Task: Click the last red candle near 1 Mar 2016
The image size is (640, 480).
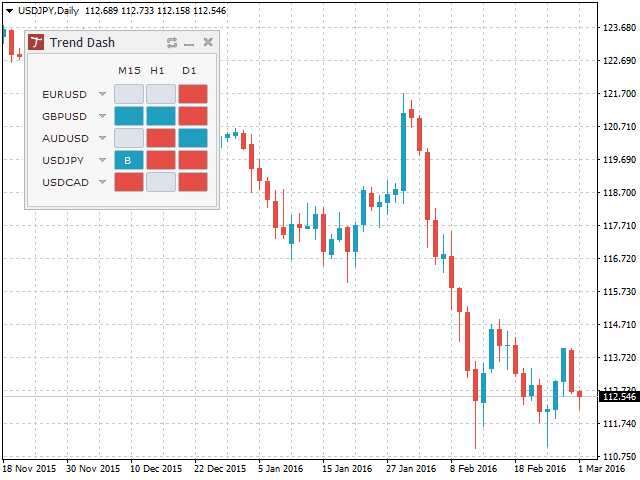Action: click(x=580, y=393)
